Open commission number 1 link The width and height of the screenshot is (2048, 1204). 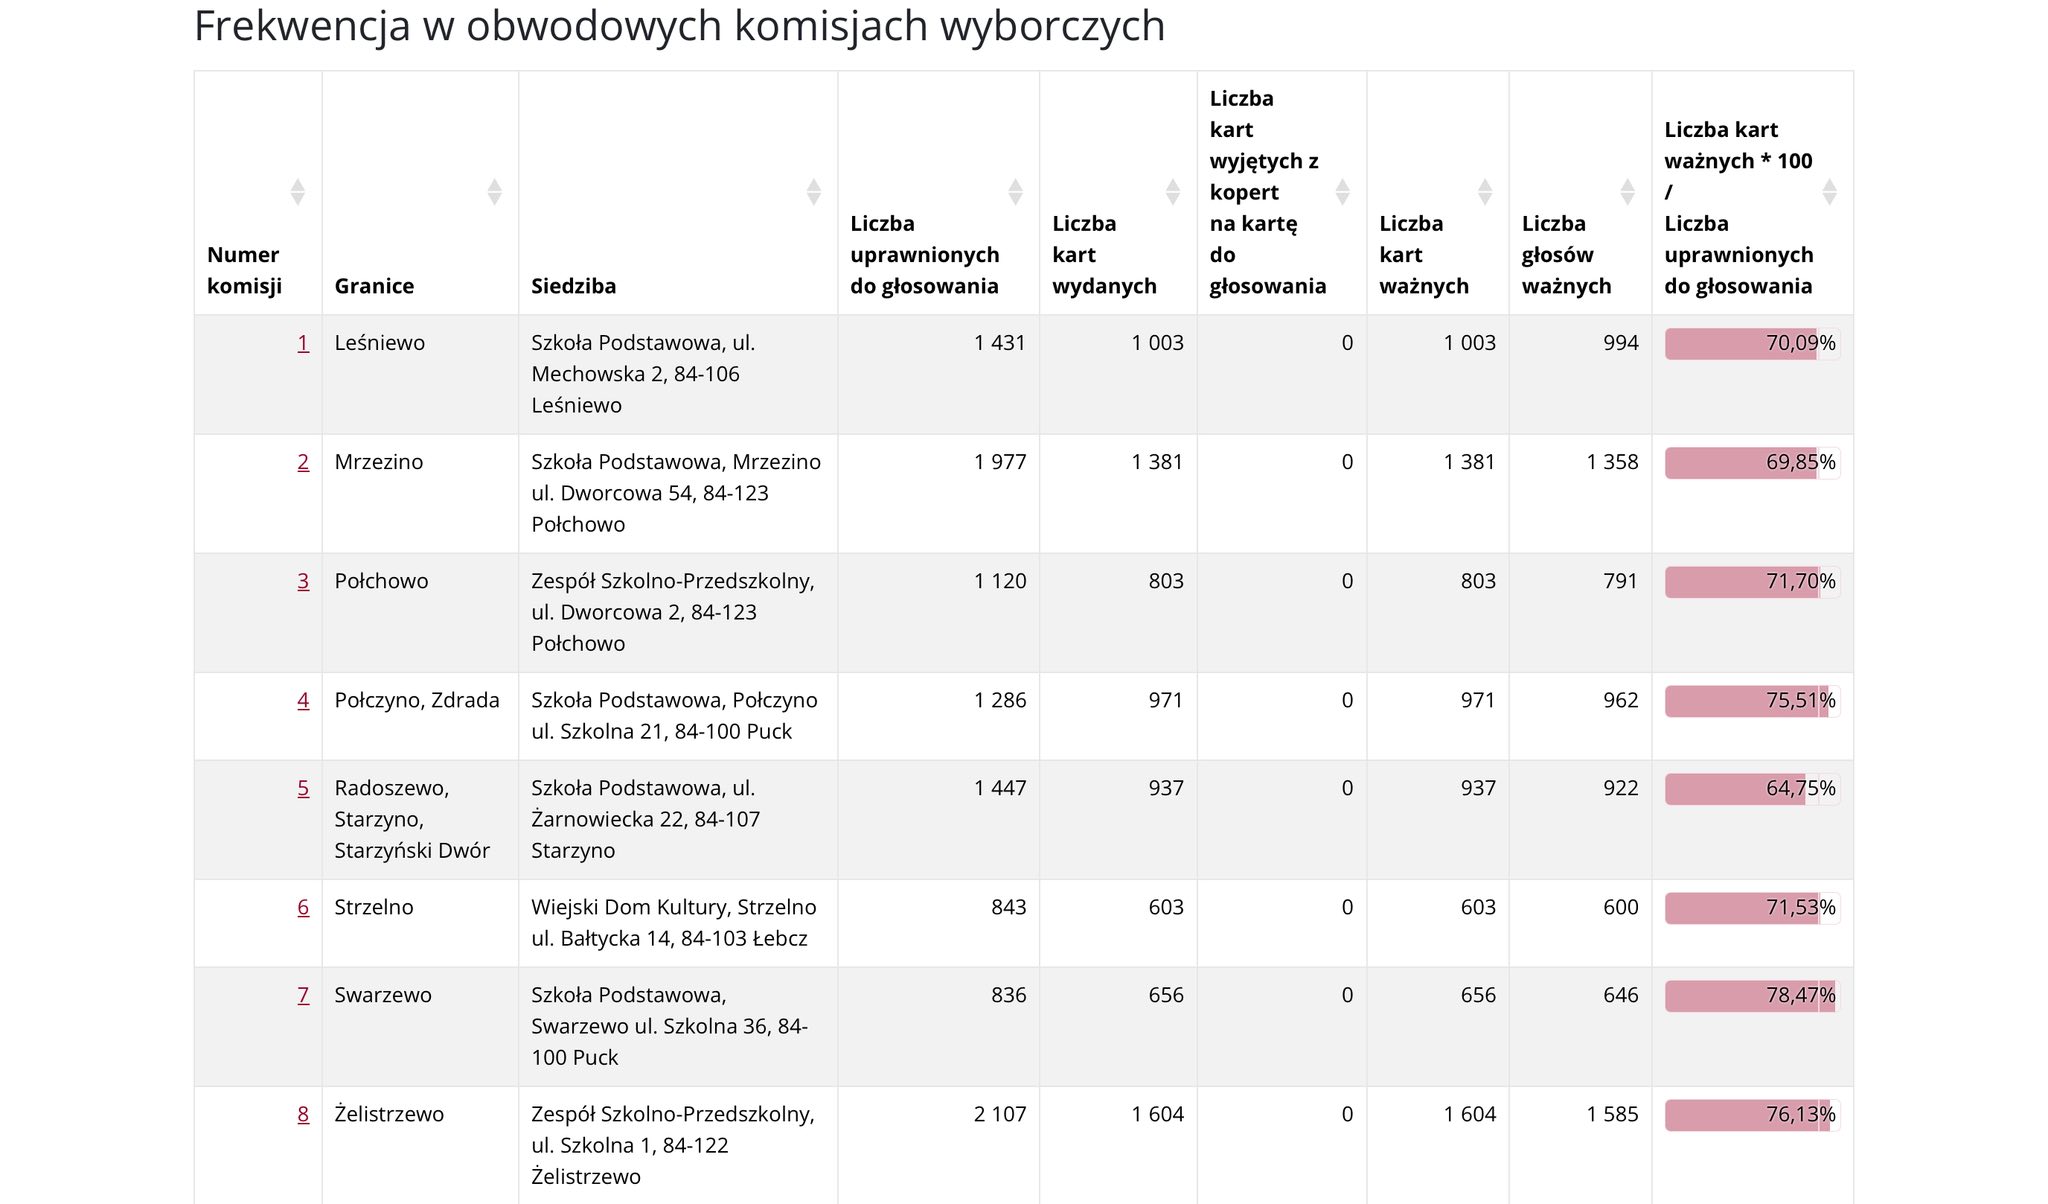[x=303, y=343]
